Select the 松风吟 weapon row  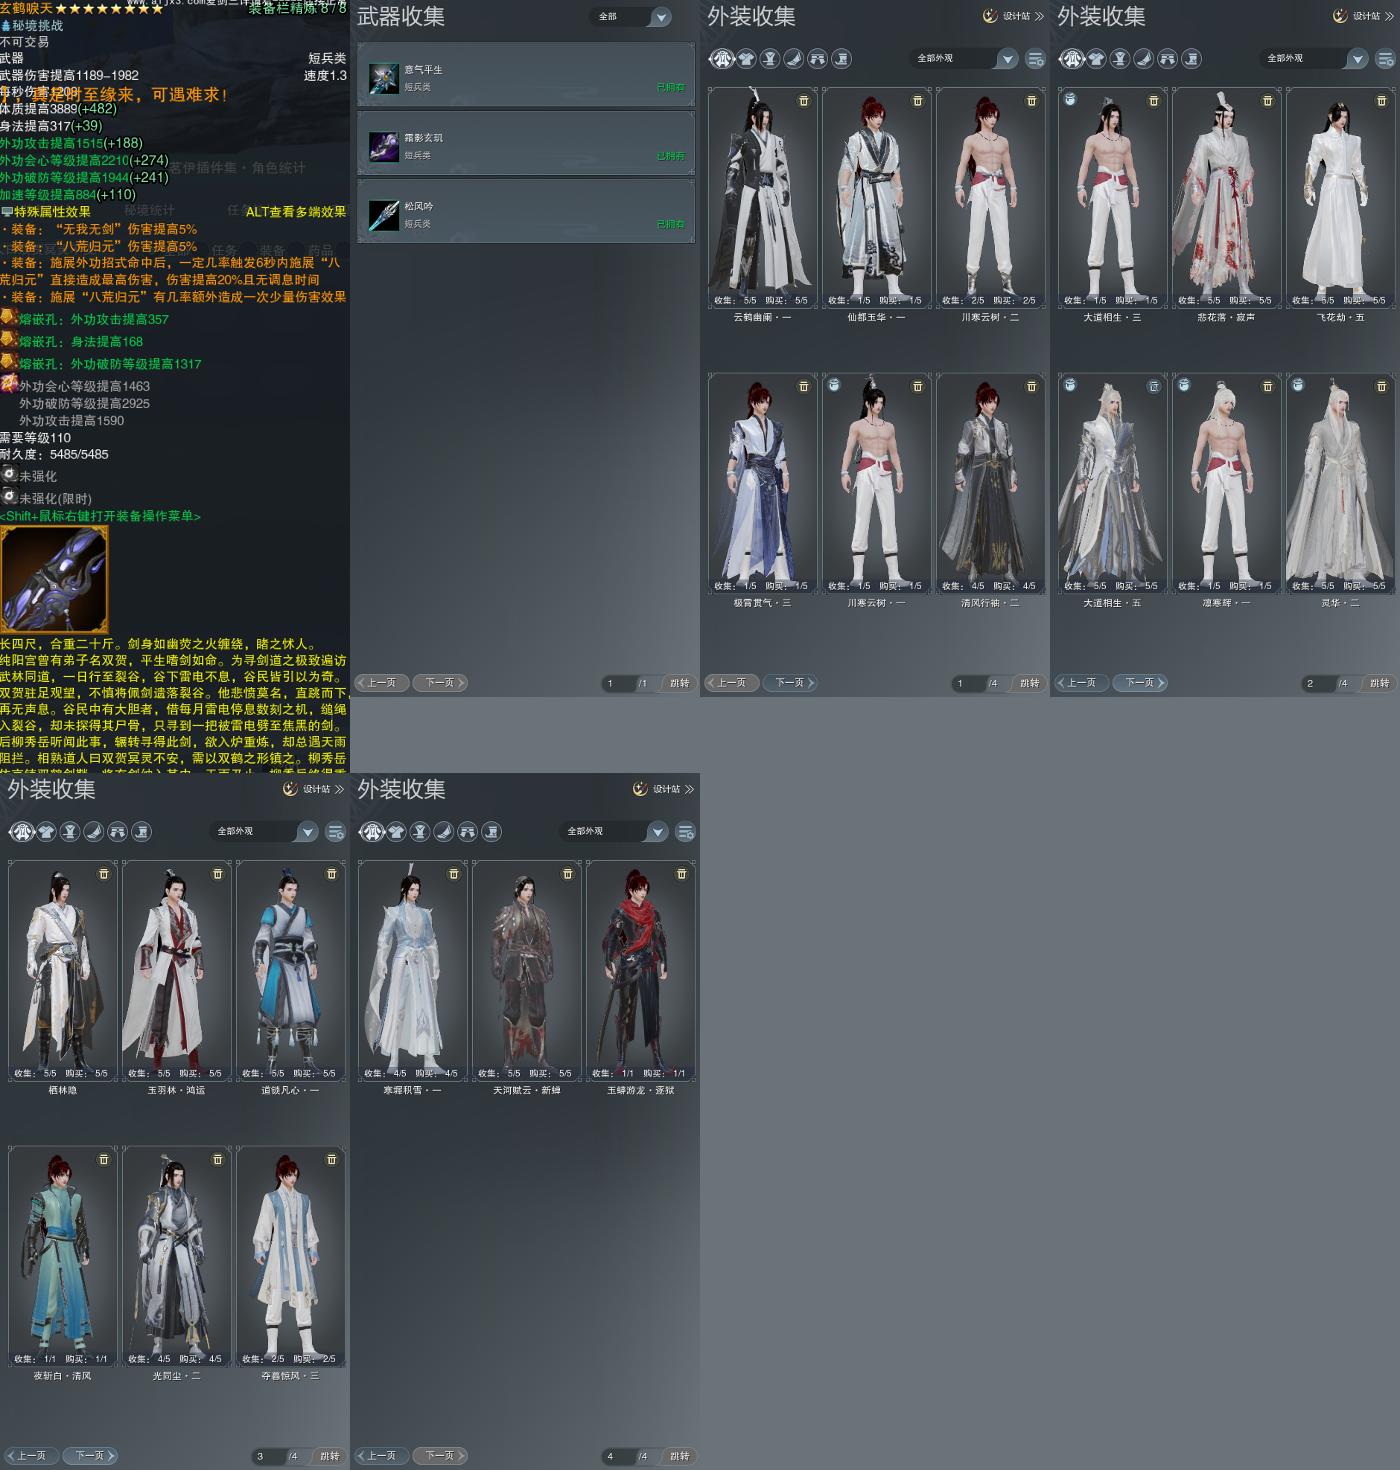pyautogui.click(x=526, y=212)
